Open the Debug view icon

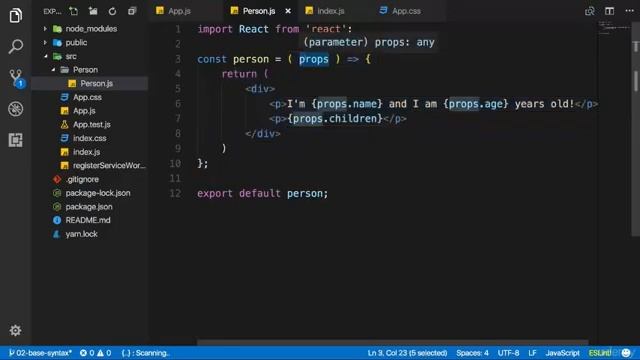pyautogui.click(x=16, y=109)
